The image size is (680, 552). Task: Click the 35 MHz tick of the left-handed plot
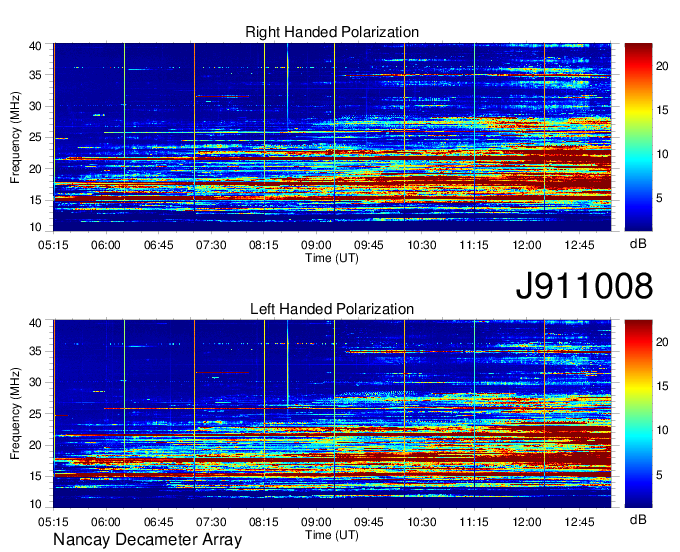35,351
